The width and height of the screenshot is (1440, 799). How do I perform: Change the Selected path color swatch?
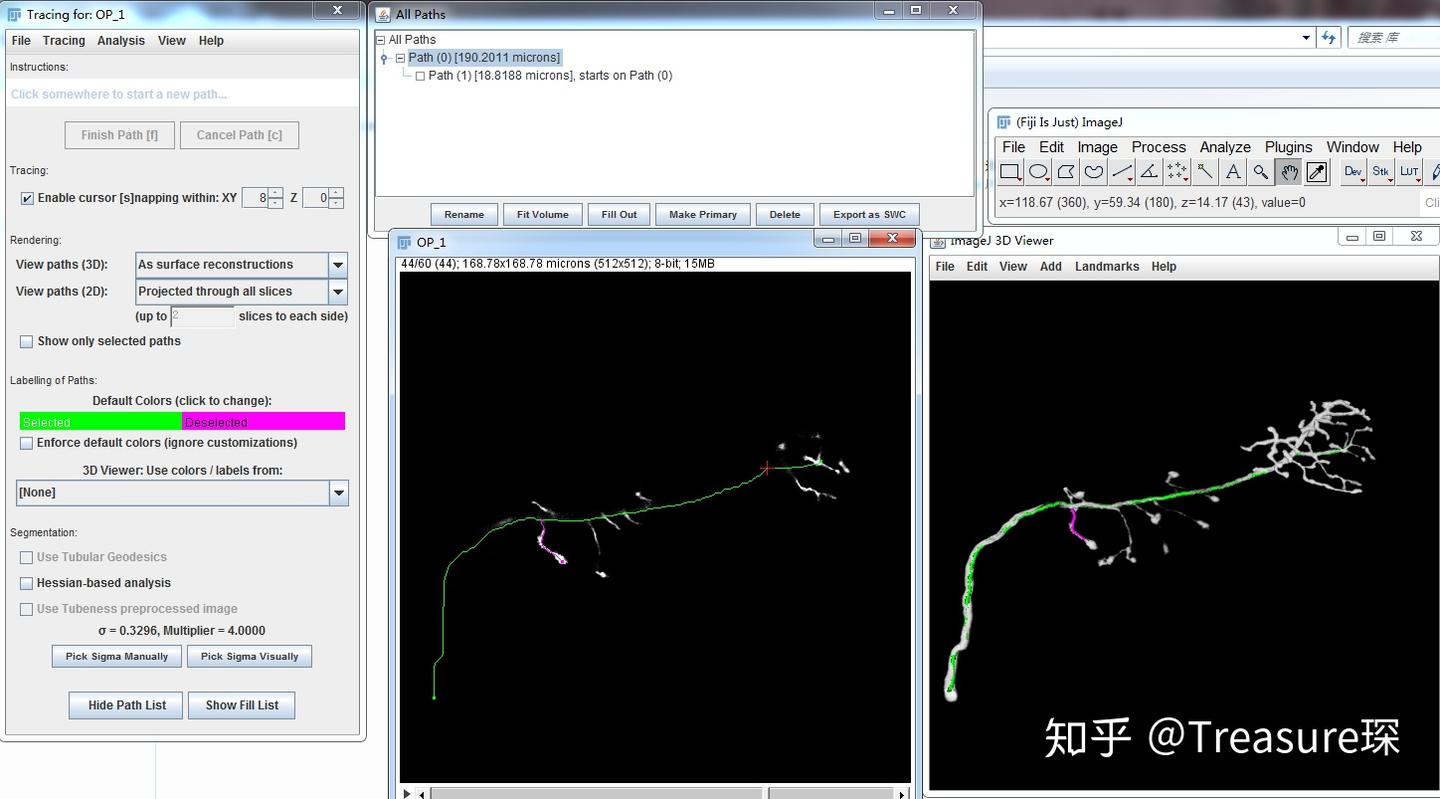click(100, 421)
